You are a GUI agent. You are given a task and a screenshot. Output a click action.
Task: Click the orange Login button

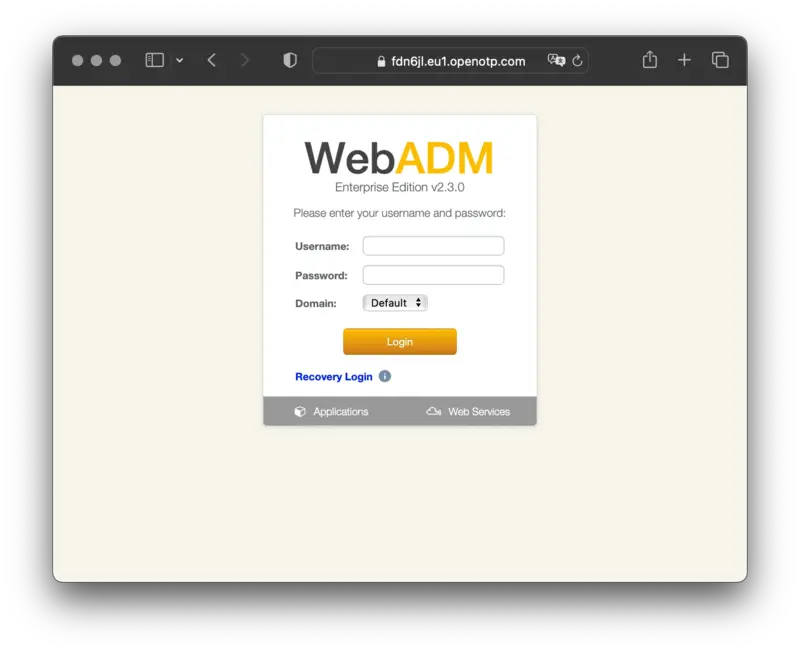[400, 341]
